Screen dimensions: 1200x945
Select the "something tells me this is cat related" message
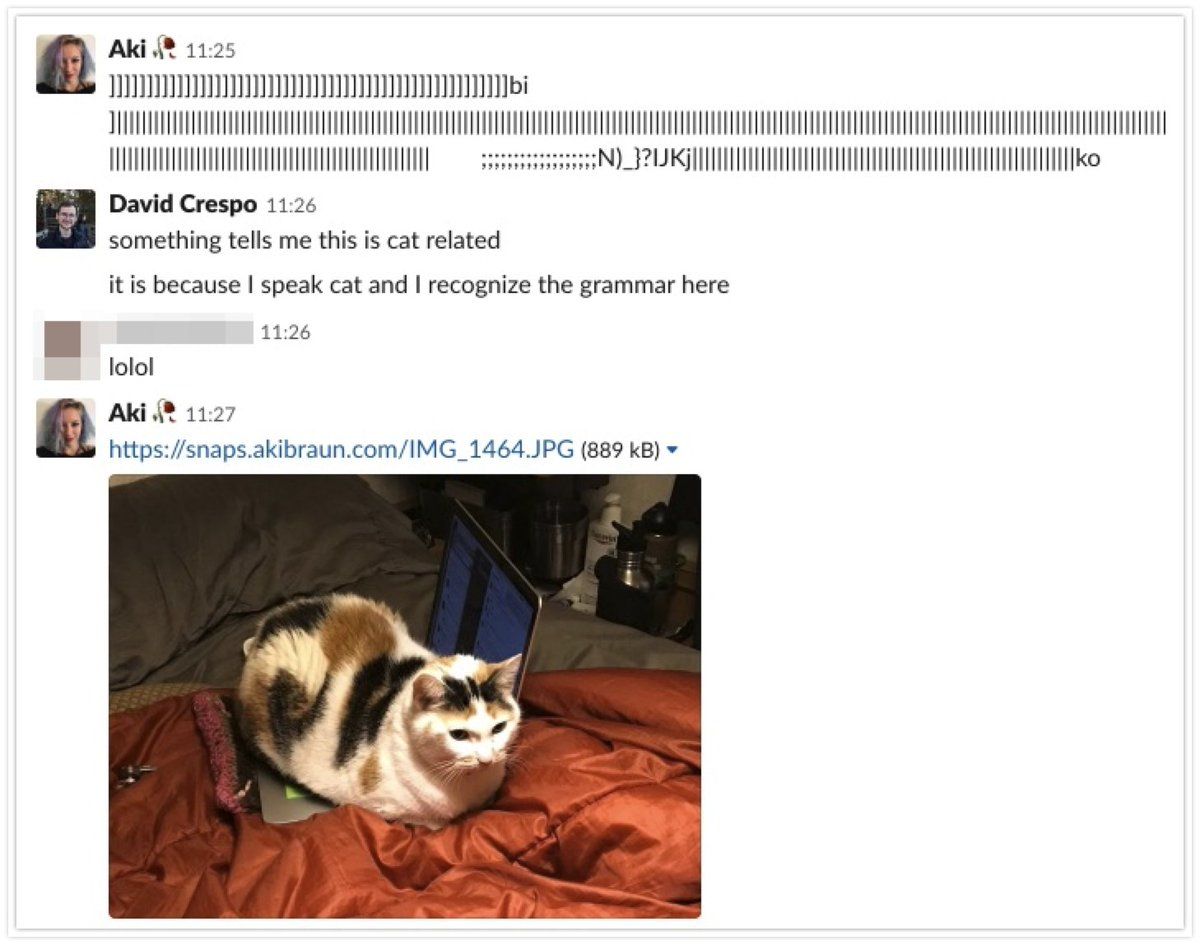[x=304, y=240]
